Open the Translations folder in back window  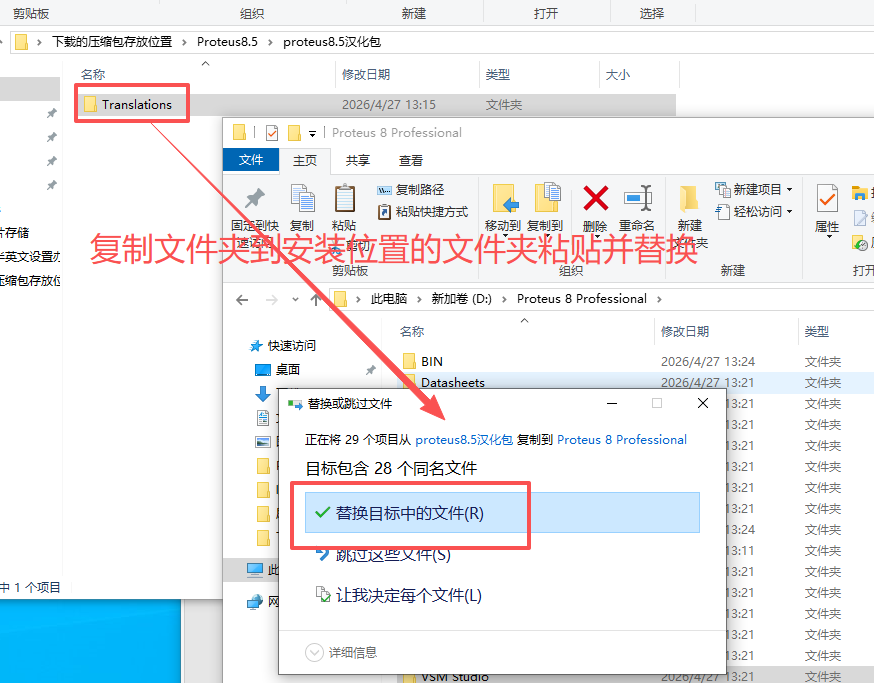pos(137,104)
